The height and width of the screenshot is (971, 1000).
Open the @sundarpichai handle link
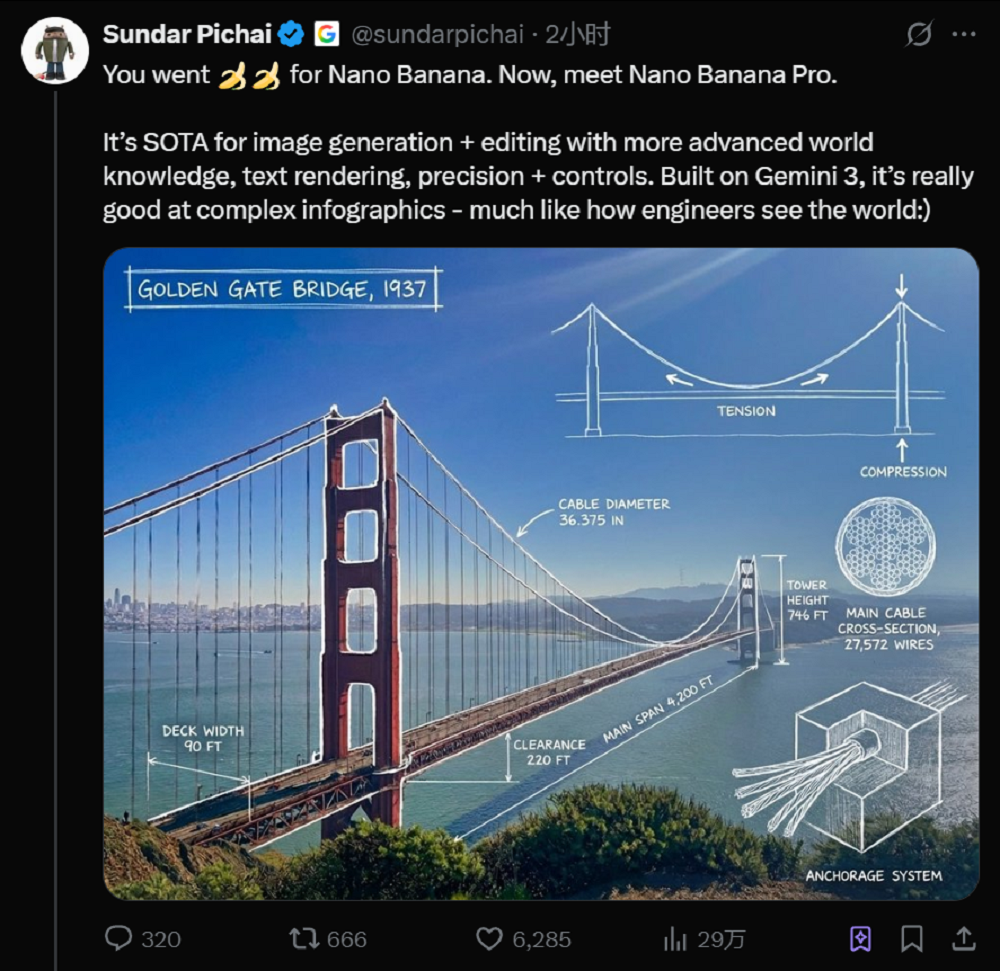437,35
